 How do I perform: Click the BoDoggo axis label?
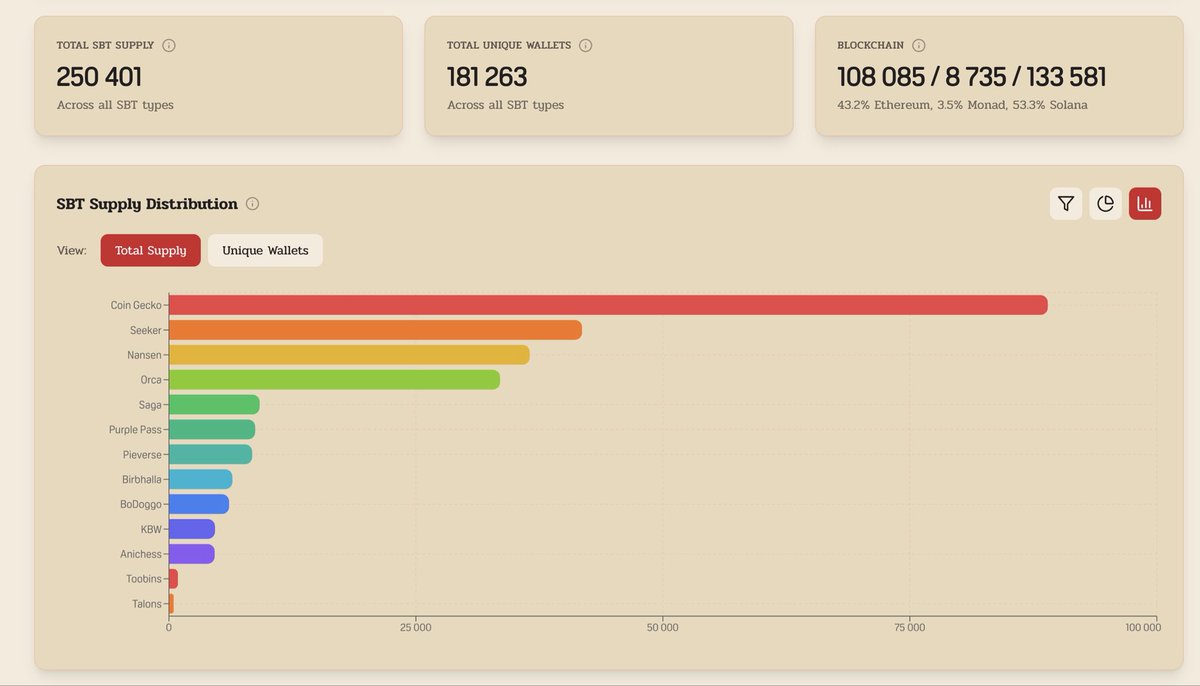point(141,504)
